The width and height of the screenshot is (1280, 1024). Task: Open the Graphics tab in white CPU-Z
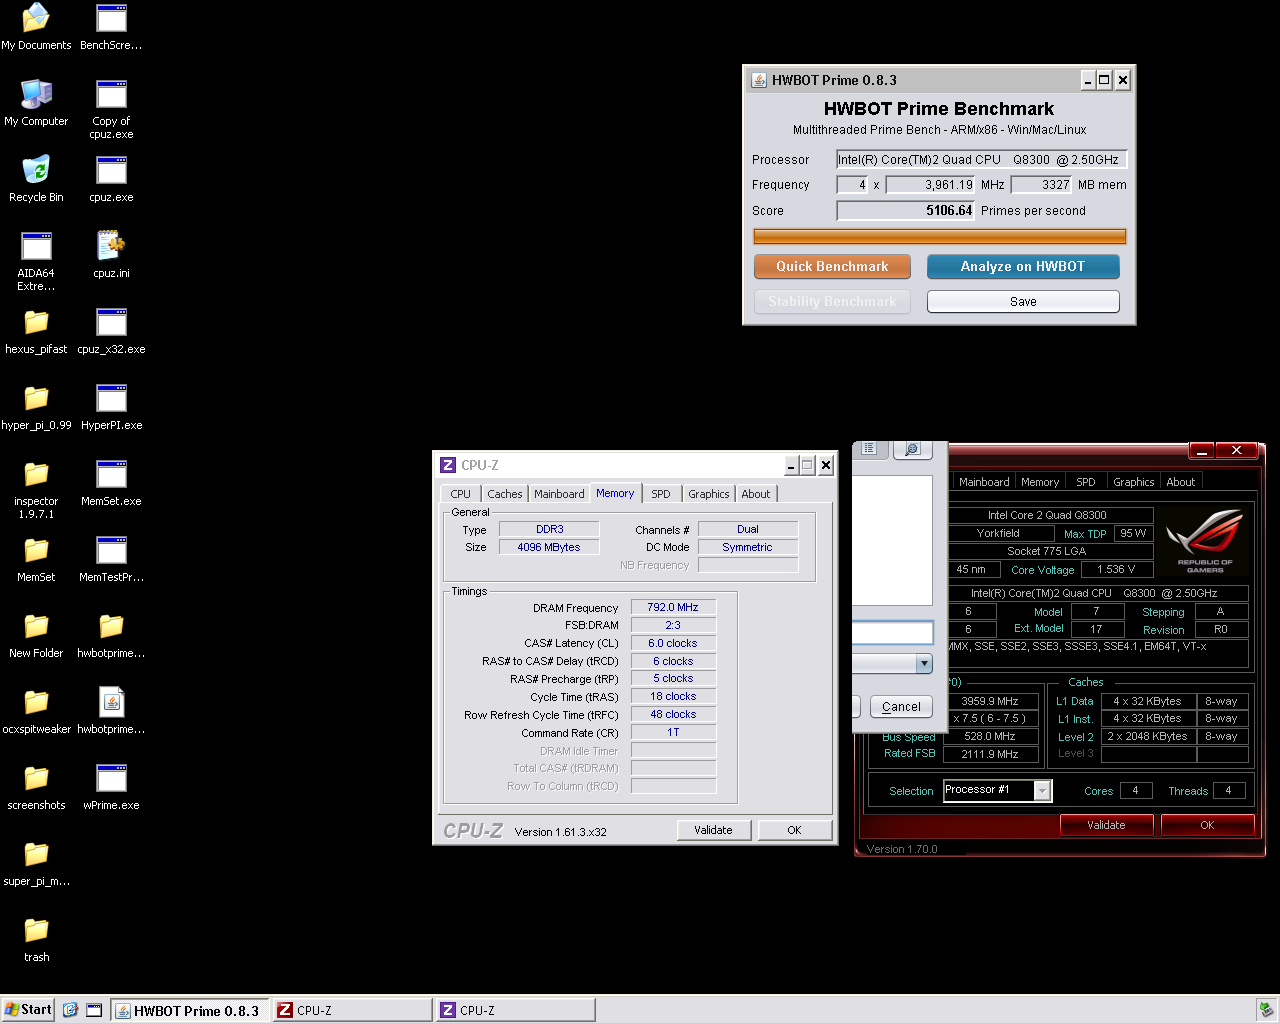coord(708,494)
